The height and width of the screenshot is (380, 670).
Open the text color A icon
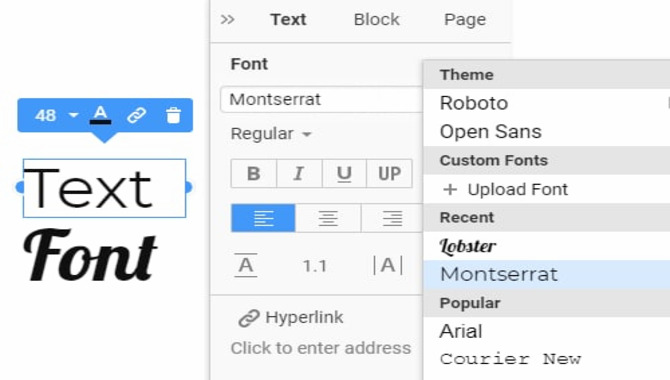[x=100, y=115]
